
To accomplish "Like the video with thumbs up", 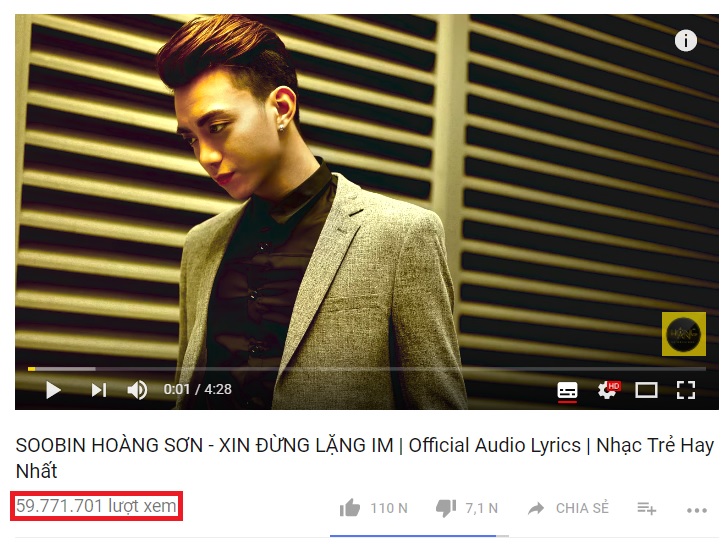I will pos(350,508).
